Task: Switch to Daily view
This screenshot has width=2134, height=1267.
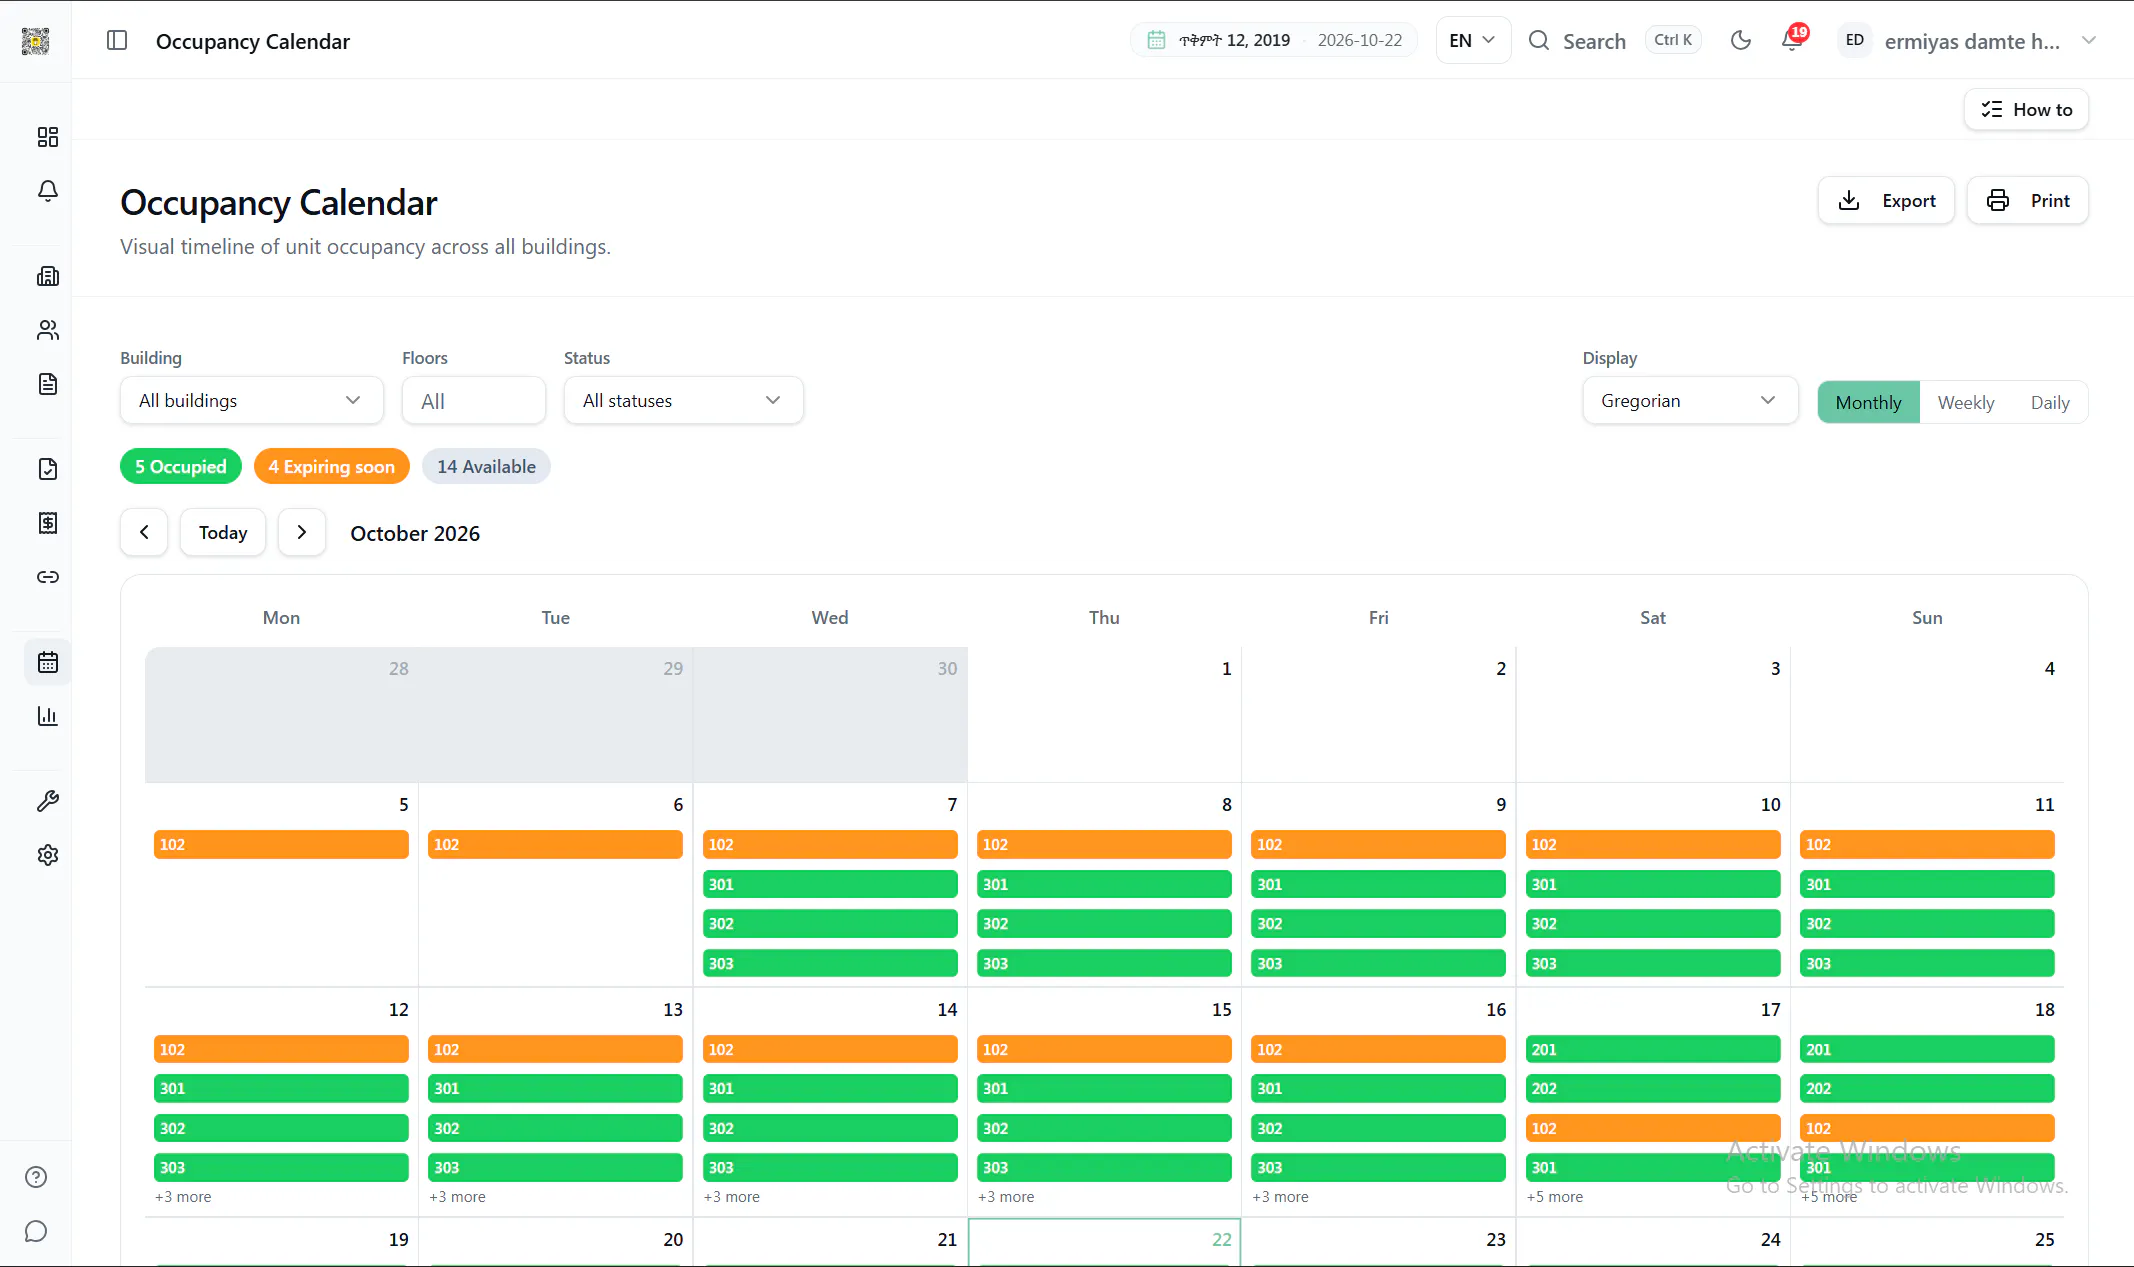Action: coord(2050,402)
